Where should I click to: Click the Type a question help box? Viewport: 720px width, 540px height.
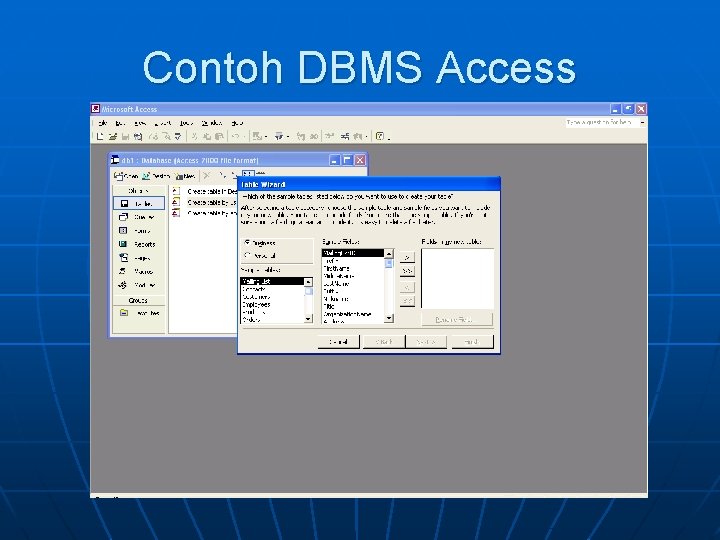click(x=602, y=123)
